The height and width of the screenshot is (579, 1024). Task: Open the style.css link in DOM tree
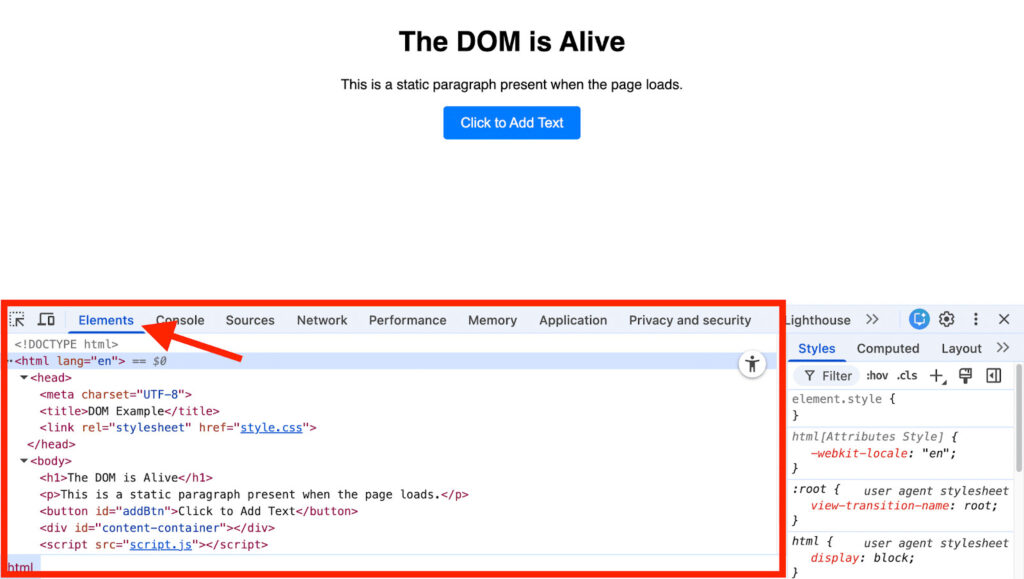[x=271, y=428]
